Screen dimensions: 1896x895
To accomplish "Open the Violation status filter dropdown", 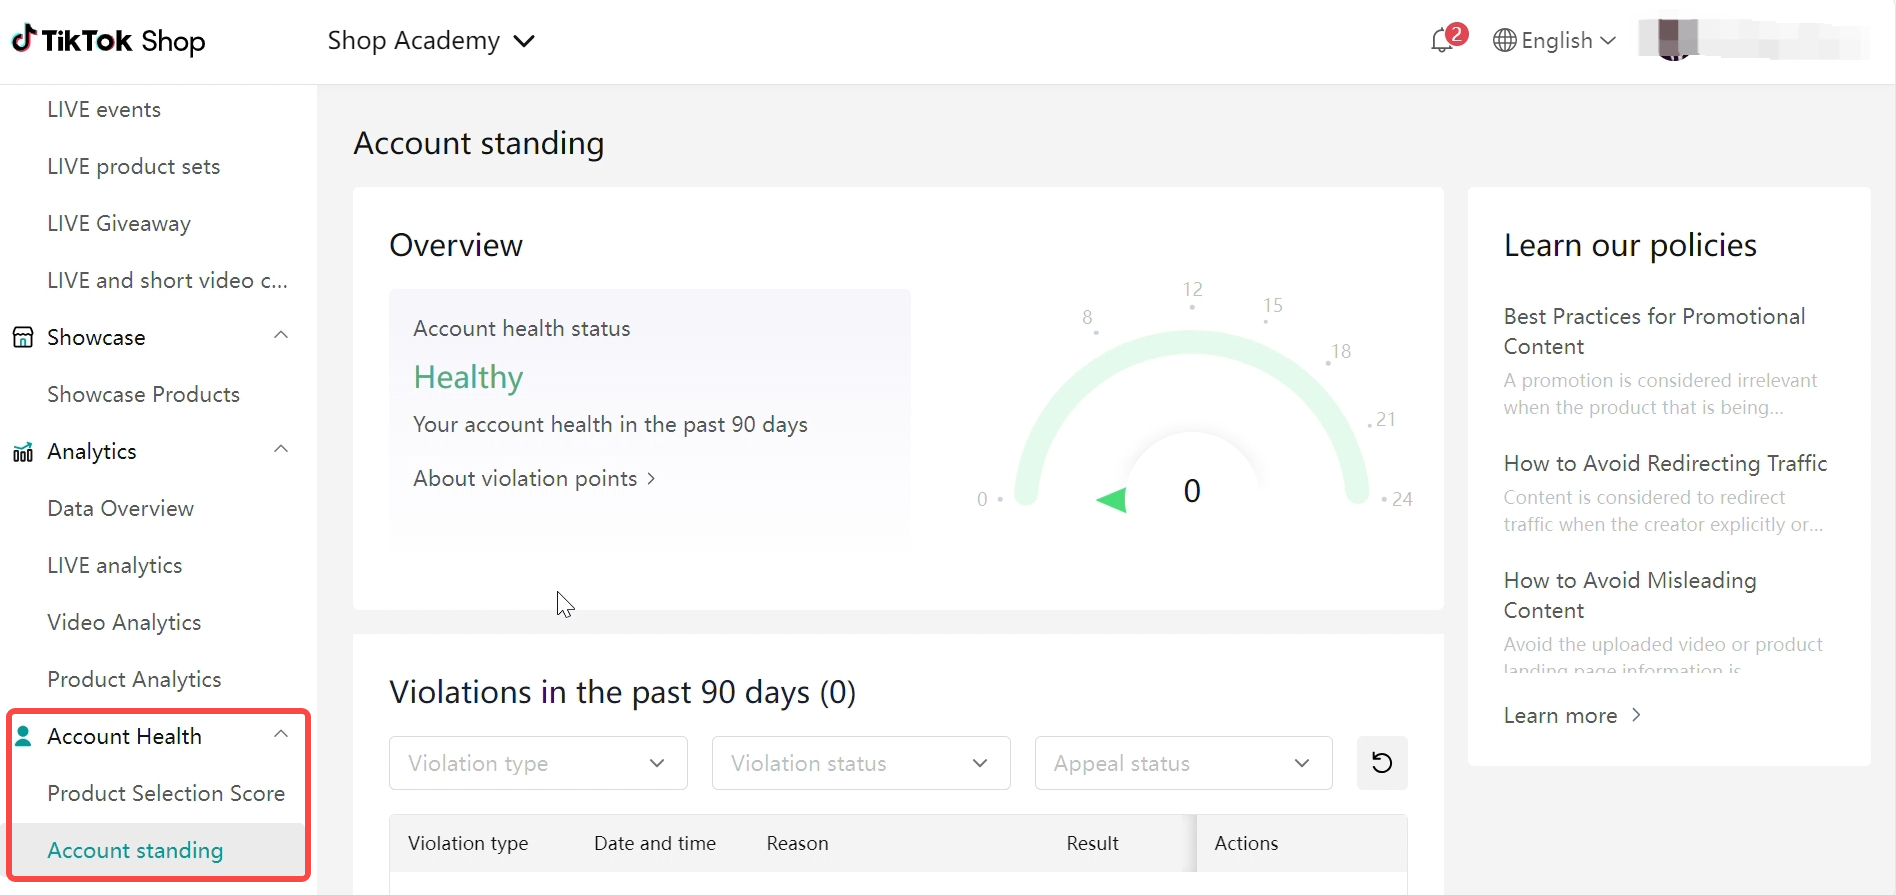I will [x=860, y=763].
